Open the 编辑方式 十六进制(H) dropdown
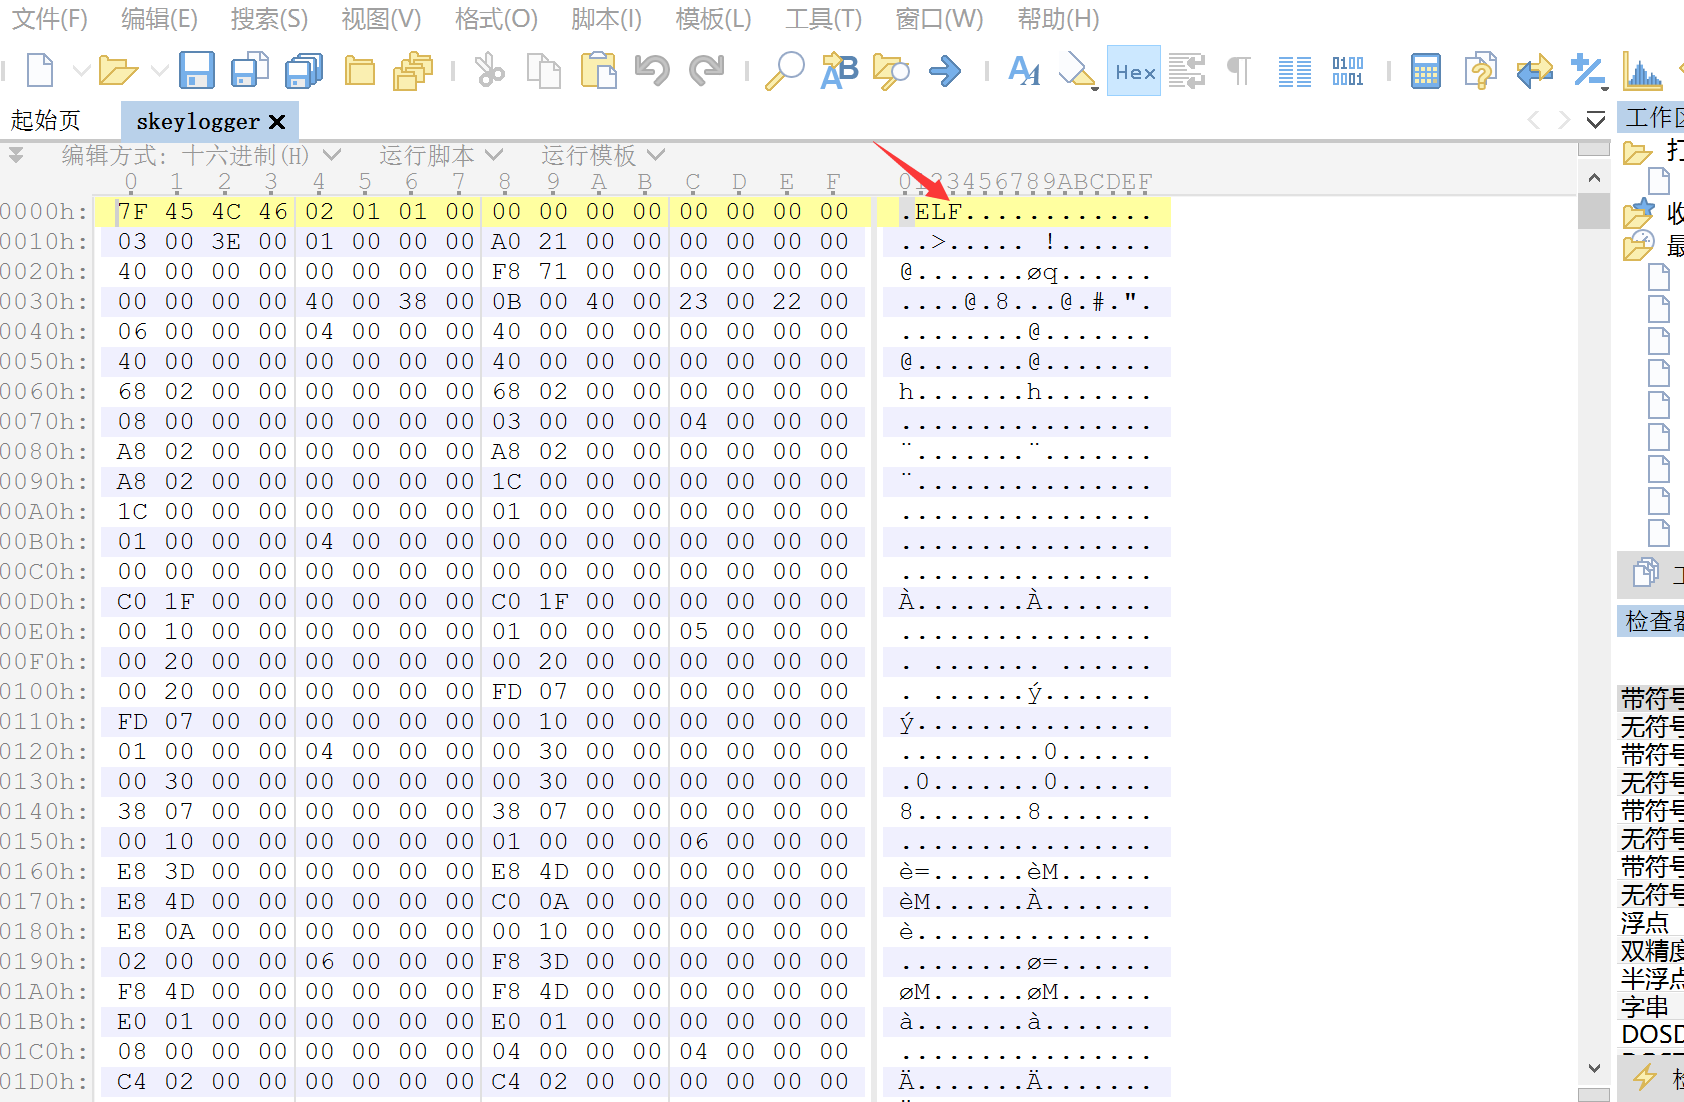Image resolution: width=1684 pixels, height=1102 pixels. (202, 155)
